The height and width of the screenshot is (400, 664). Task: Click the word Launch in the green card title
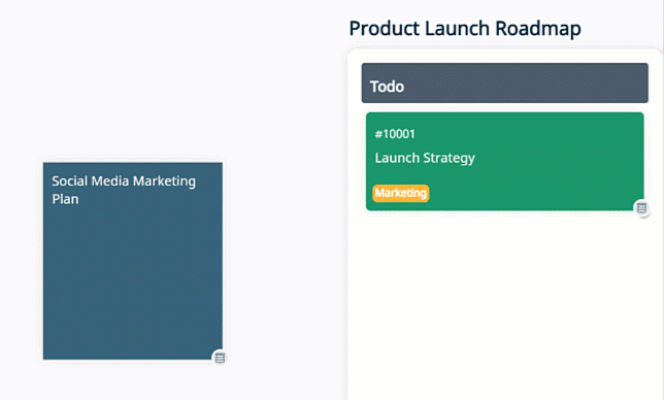click(396, 158)
